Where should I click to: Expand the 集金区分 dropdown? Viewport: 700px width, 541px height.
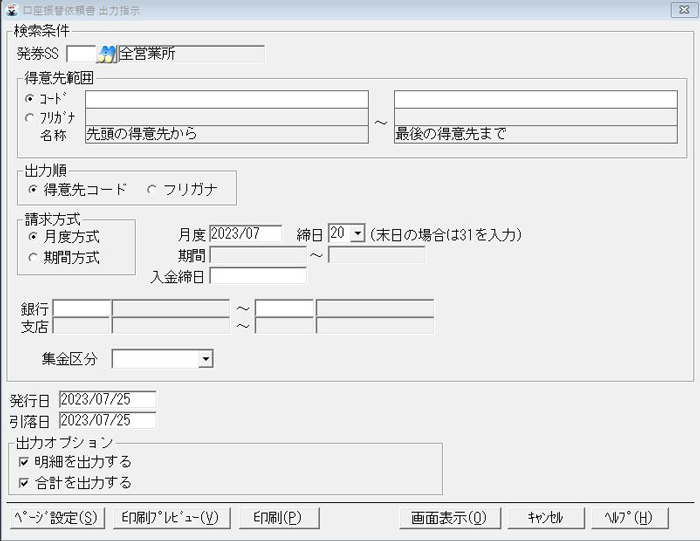point(205,358)
